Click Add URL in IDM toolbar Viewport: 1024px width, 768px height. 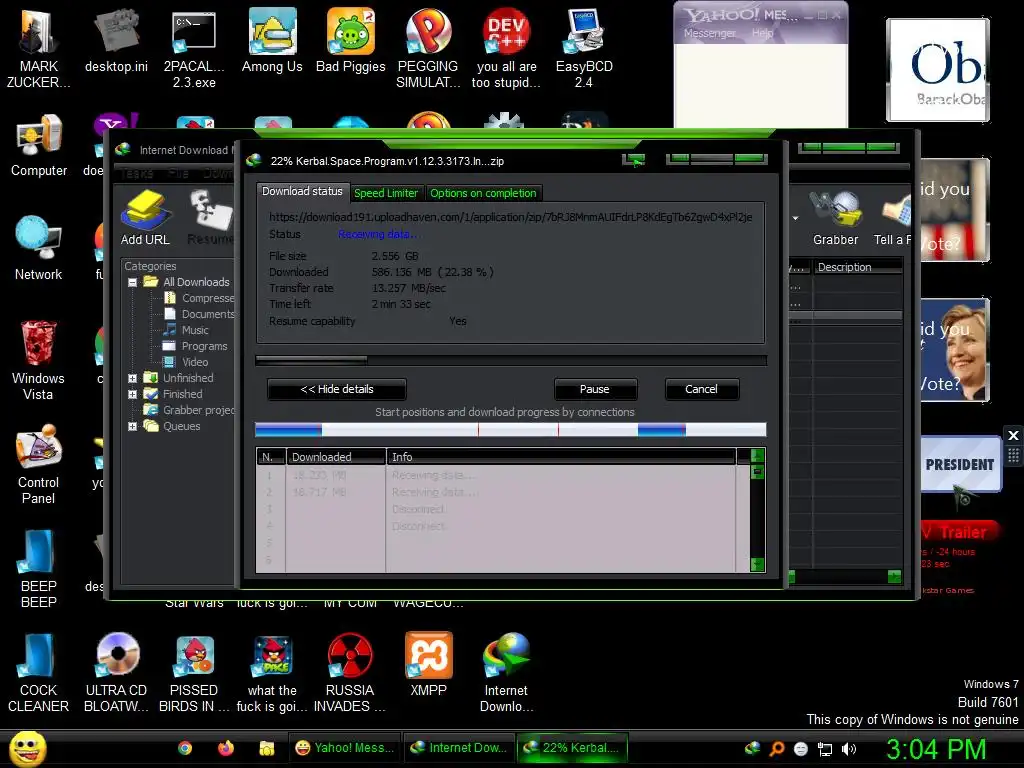(x=145, y=218)
